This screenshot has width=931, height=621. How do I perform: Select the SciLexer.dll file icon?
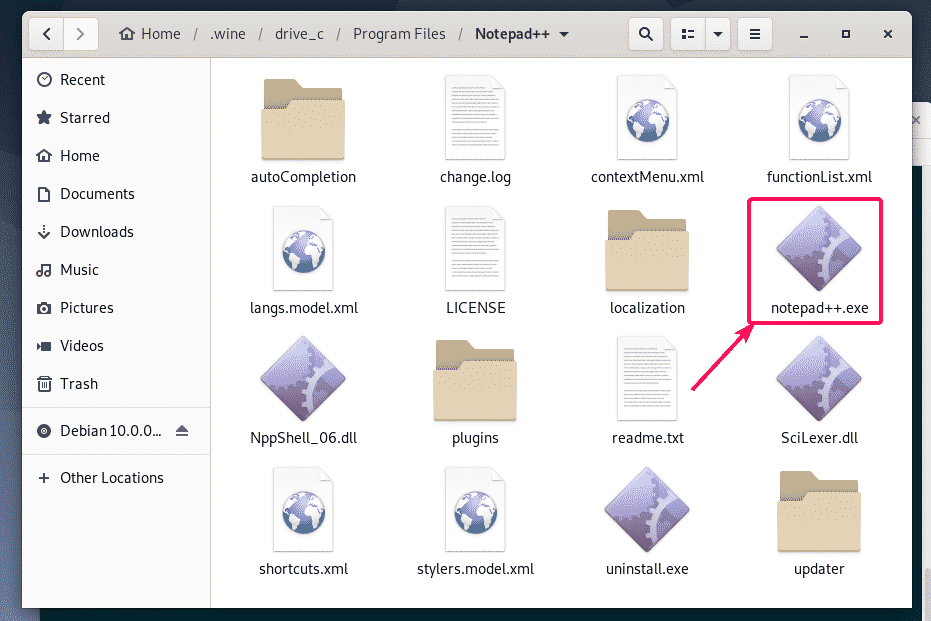coord(819,378)
